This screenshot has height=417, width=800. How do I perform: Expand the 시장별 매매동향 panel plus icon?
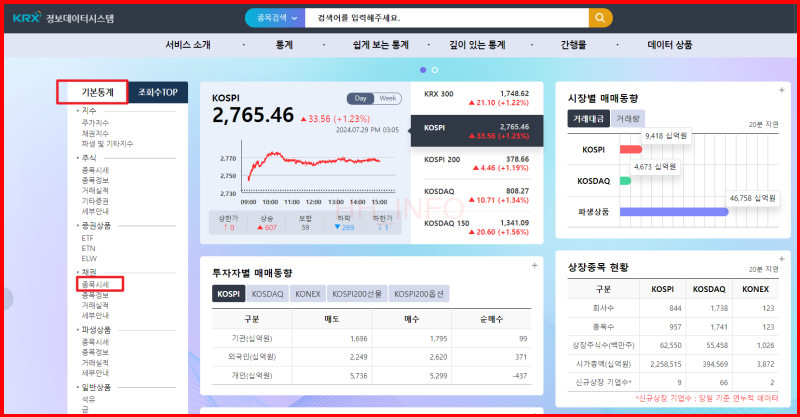pyautogui.click(x=782, y=90)
